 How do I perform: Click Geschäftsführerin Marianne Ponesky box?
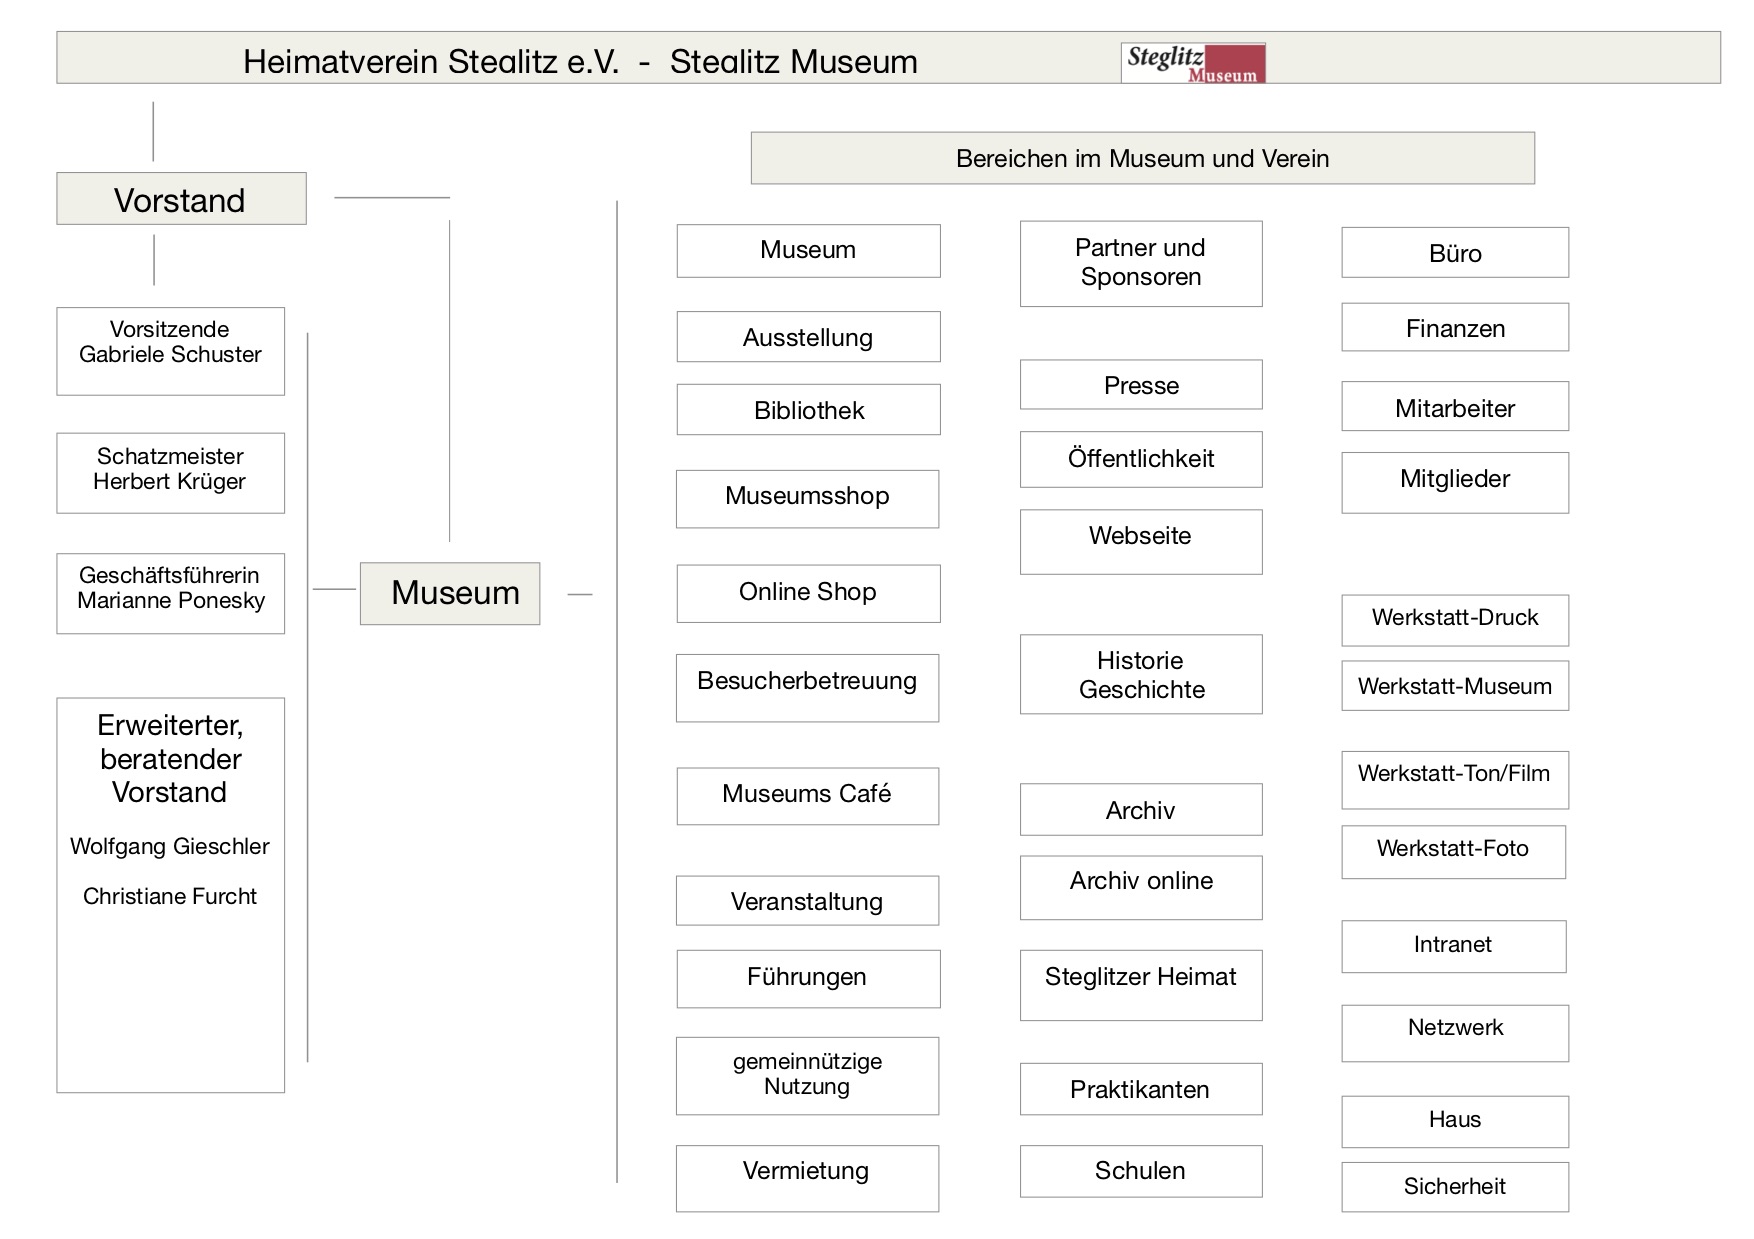(x=170, y=593)
